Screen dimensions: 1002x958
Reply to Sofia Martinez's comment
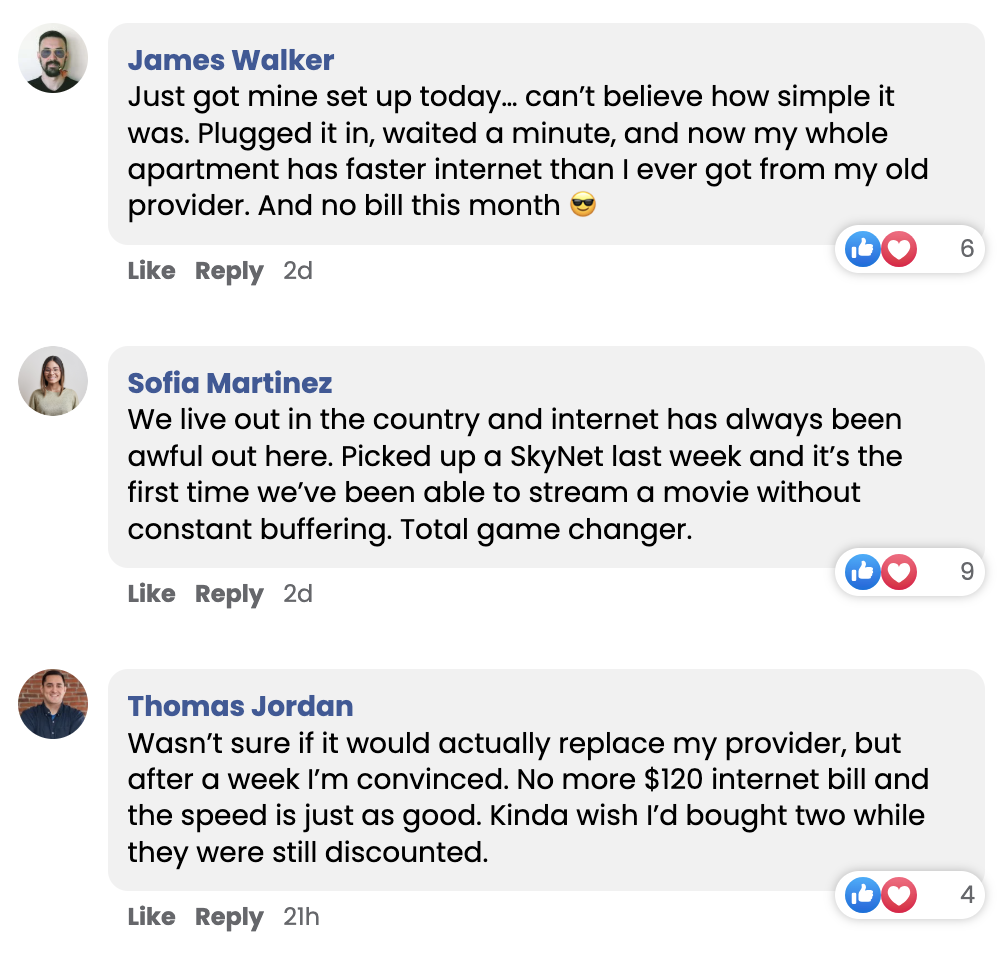pyautogui.click(x=229, y=594)
